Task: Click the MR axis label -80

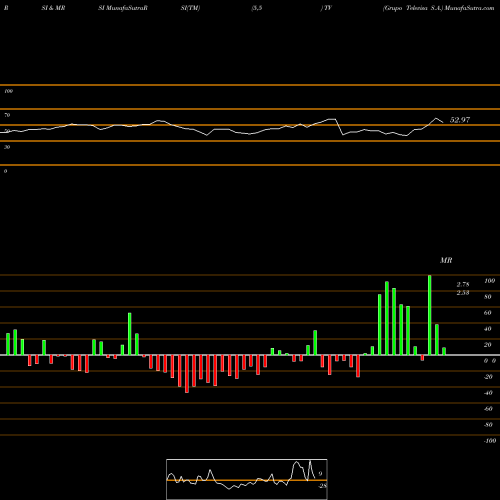Action: (488, 425)
